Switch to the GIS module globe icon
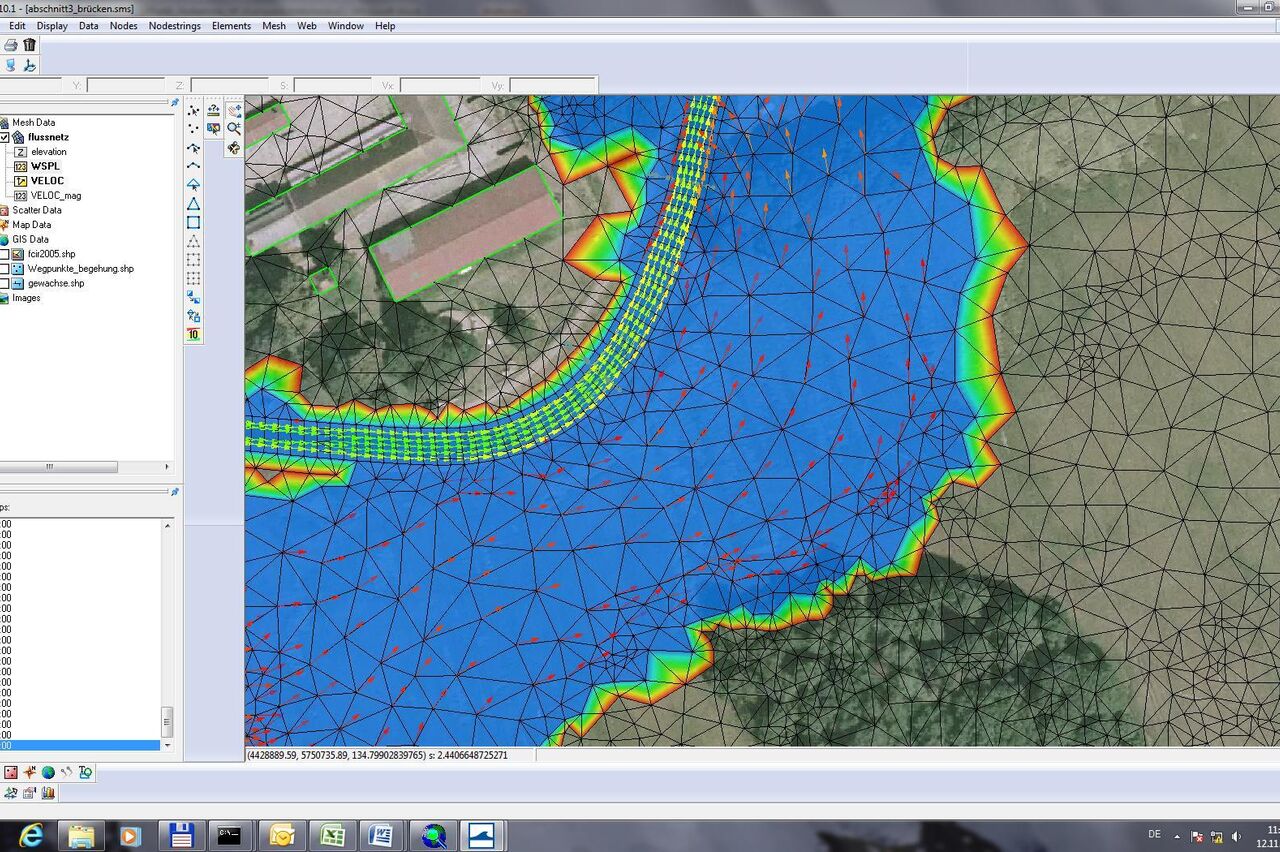This screenshot has width=1280, height=852. click(x=48, y=772)
